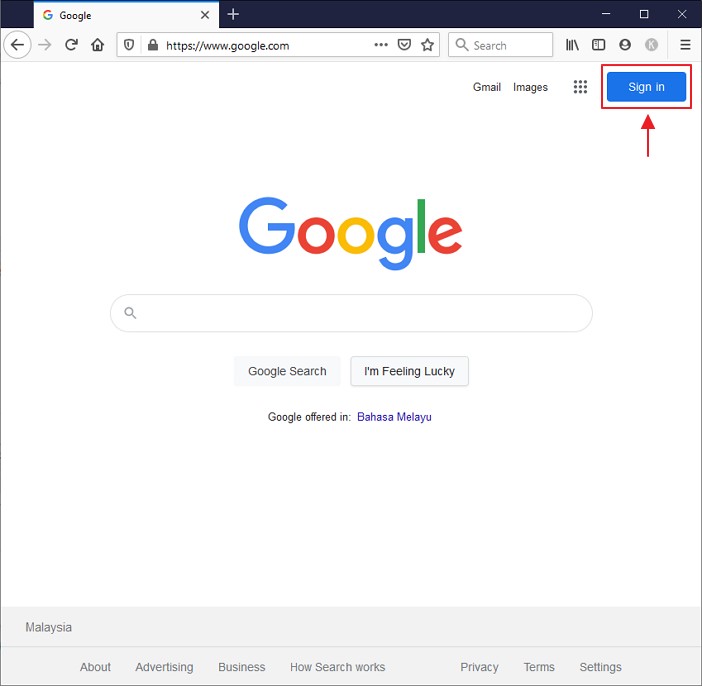Open the Settings footer menu
Image resolution: width=702 pixels, height=686 pixels.
(x=600, y=667)
